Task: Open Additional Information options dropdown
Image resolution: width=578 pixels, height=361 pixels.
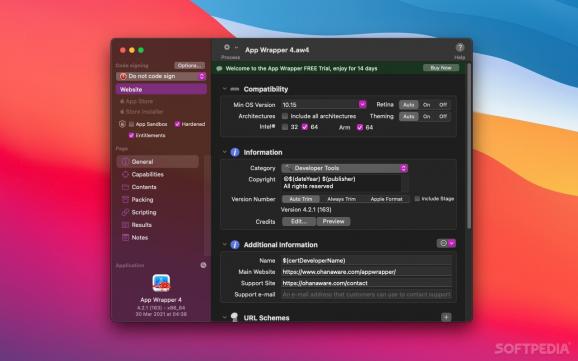Action: coord(446,243)
